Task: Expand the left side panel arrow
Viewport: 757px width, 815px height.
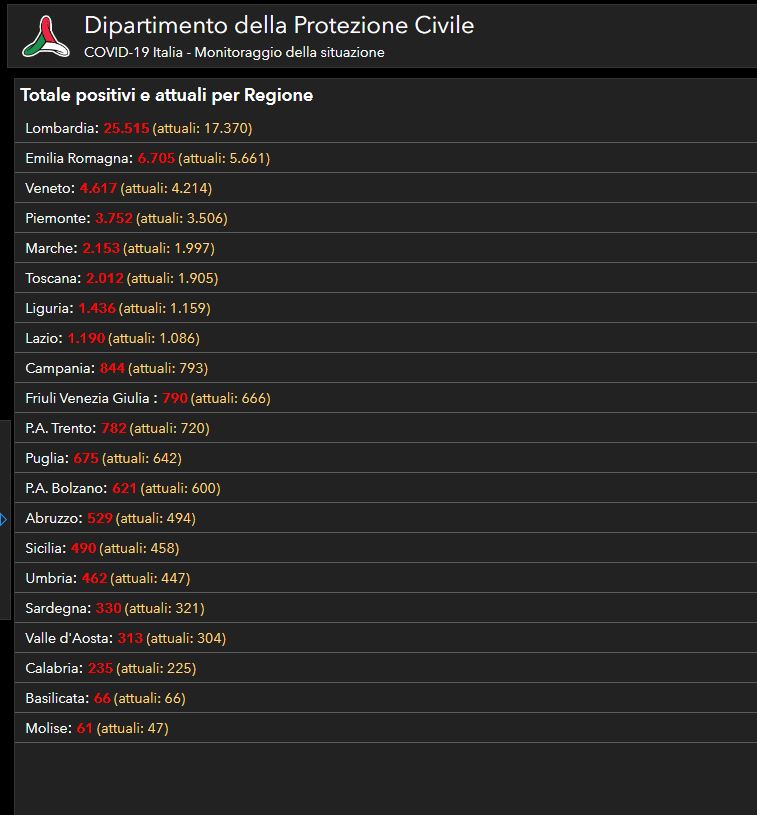Action: [4, 519]
